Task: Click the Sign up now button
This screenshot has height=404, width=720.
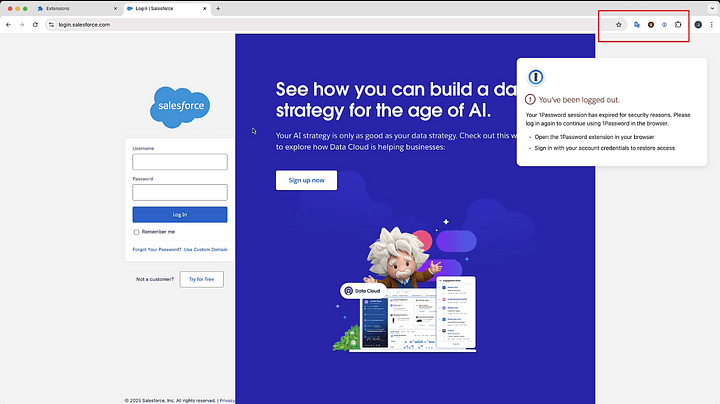Action: coord(306,180)
